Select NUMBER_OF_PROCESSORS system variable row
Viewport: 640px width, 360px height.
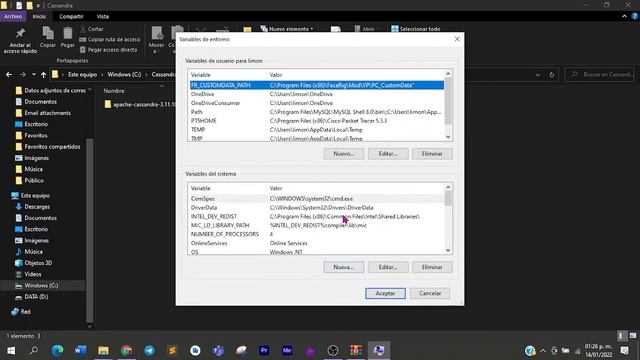point(316,234)
